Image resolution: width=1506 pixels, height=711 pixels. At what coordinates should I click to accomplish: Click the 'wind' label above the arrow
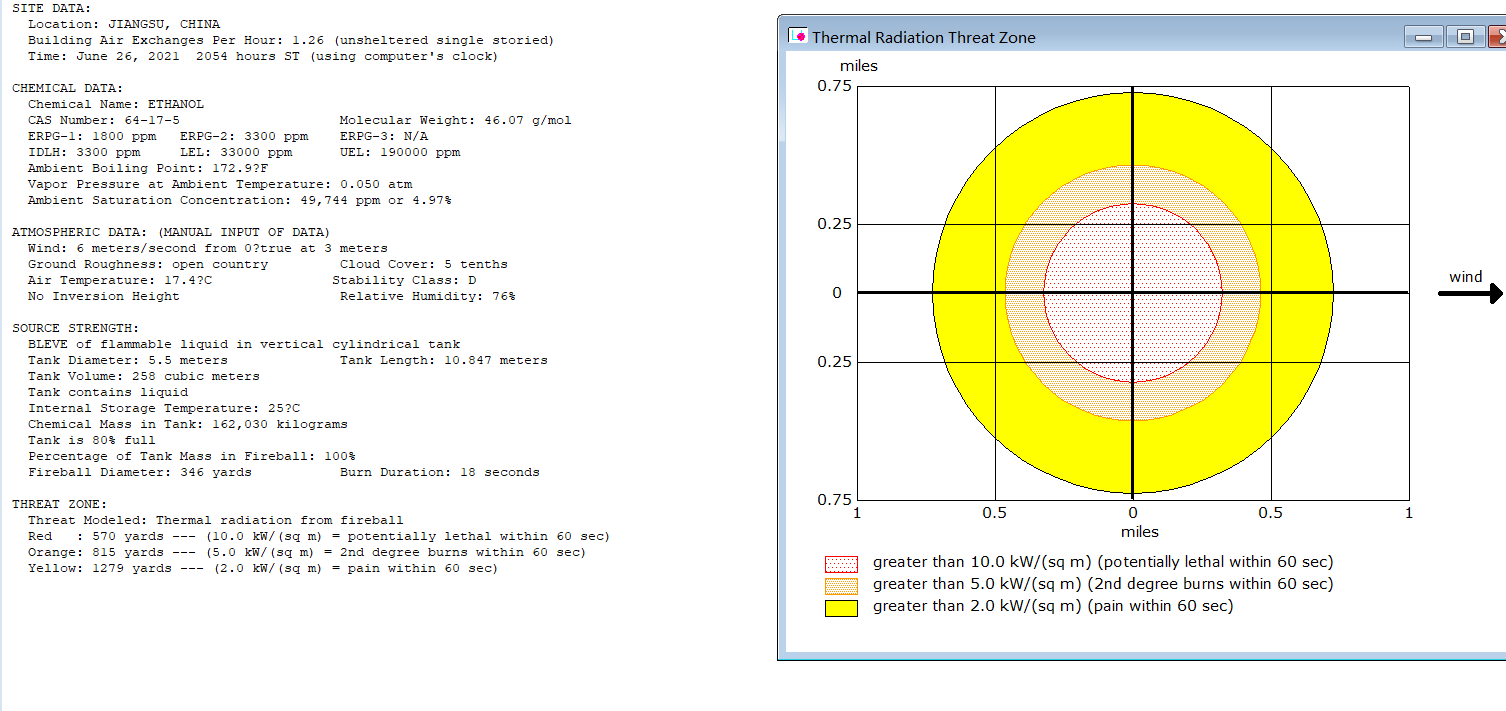[x=1466, y=276]
